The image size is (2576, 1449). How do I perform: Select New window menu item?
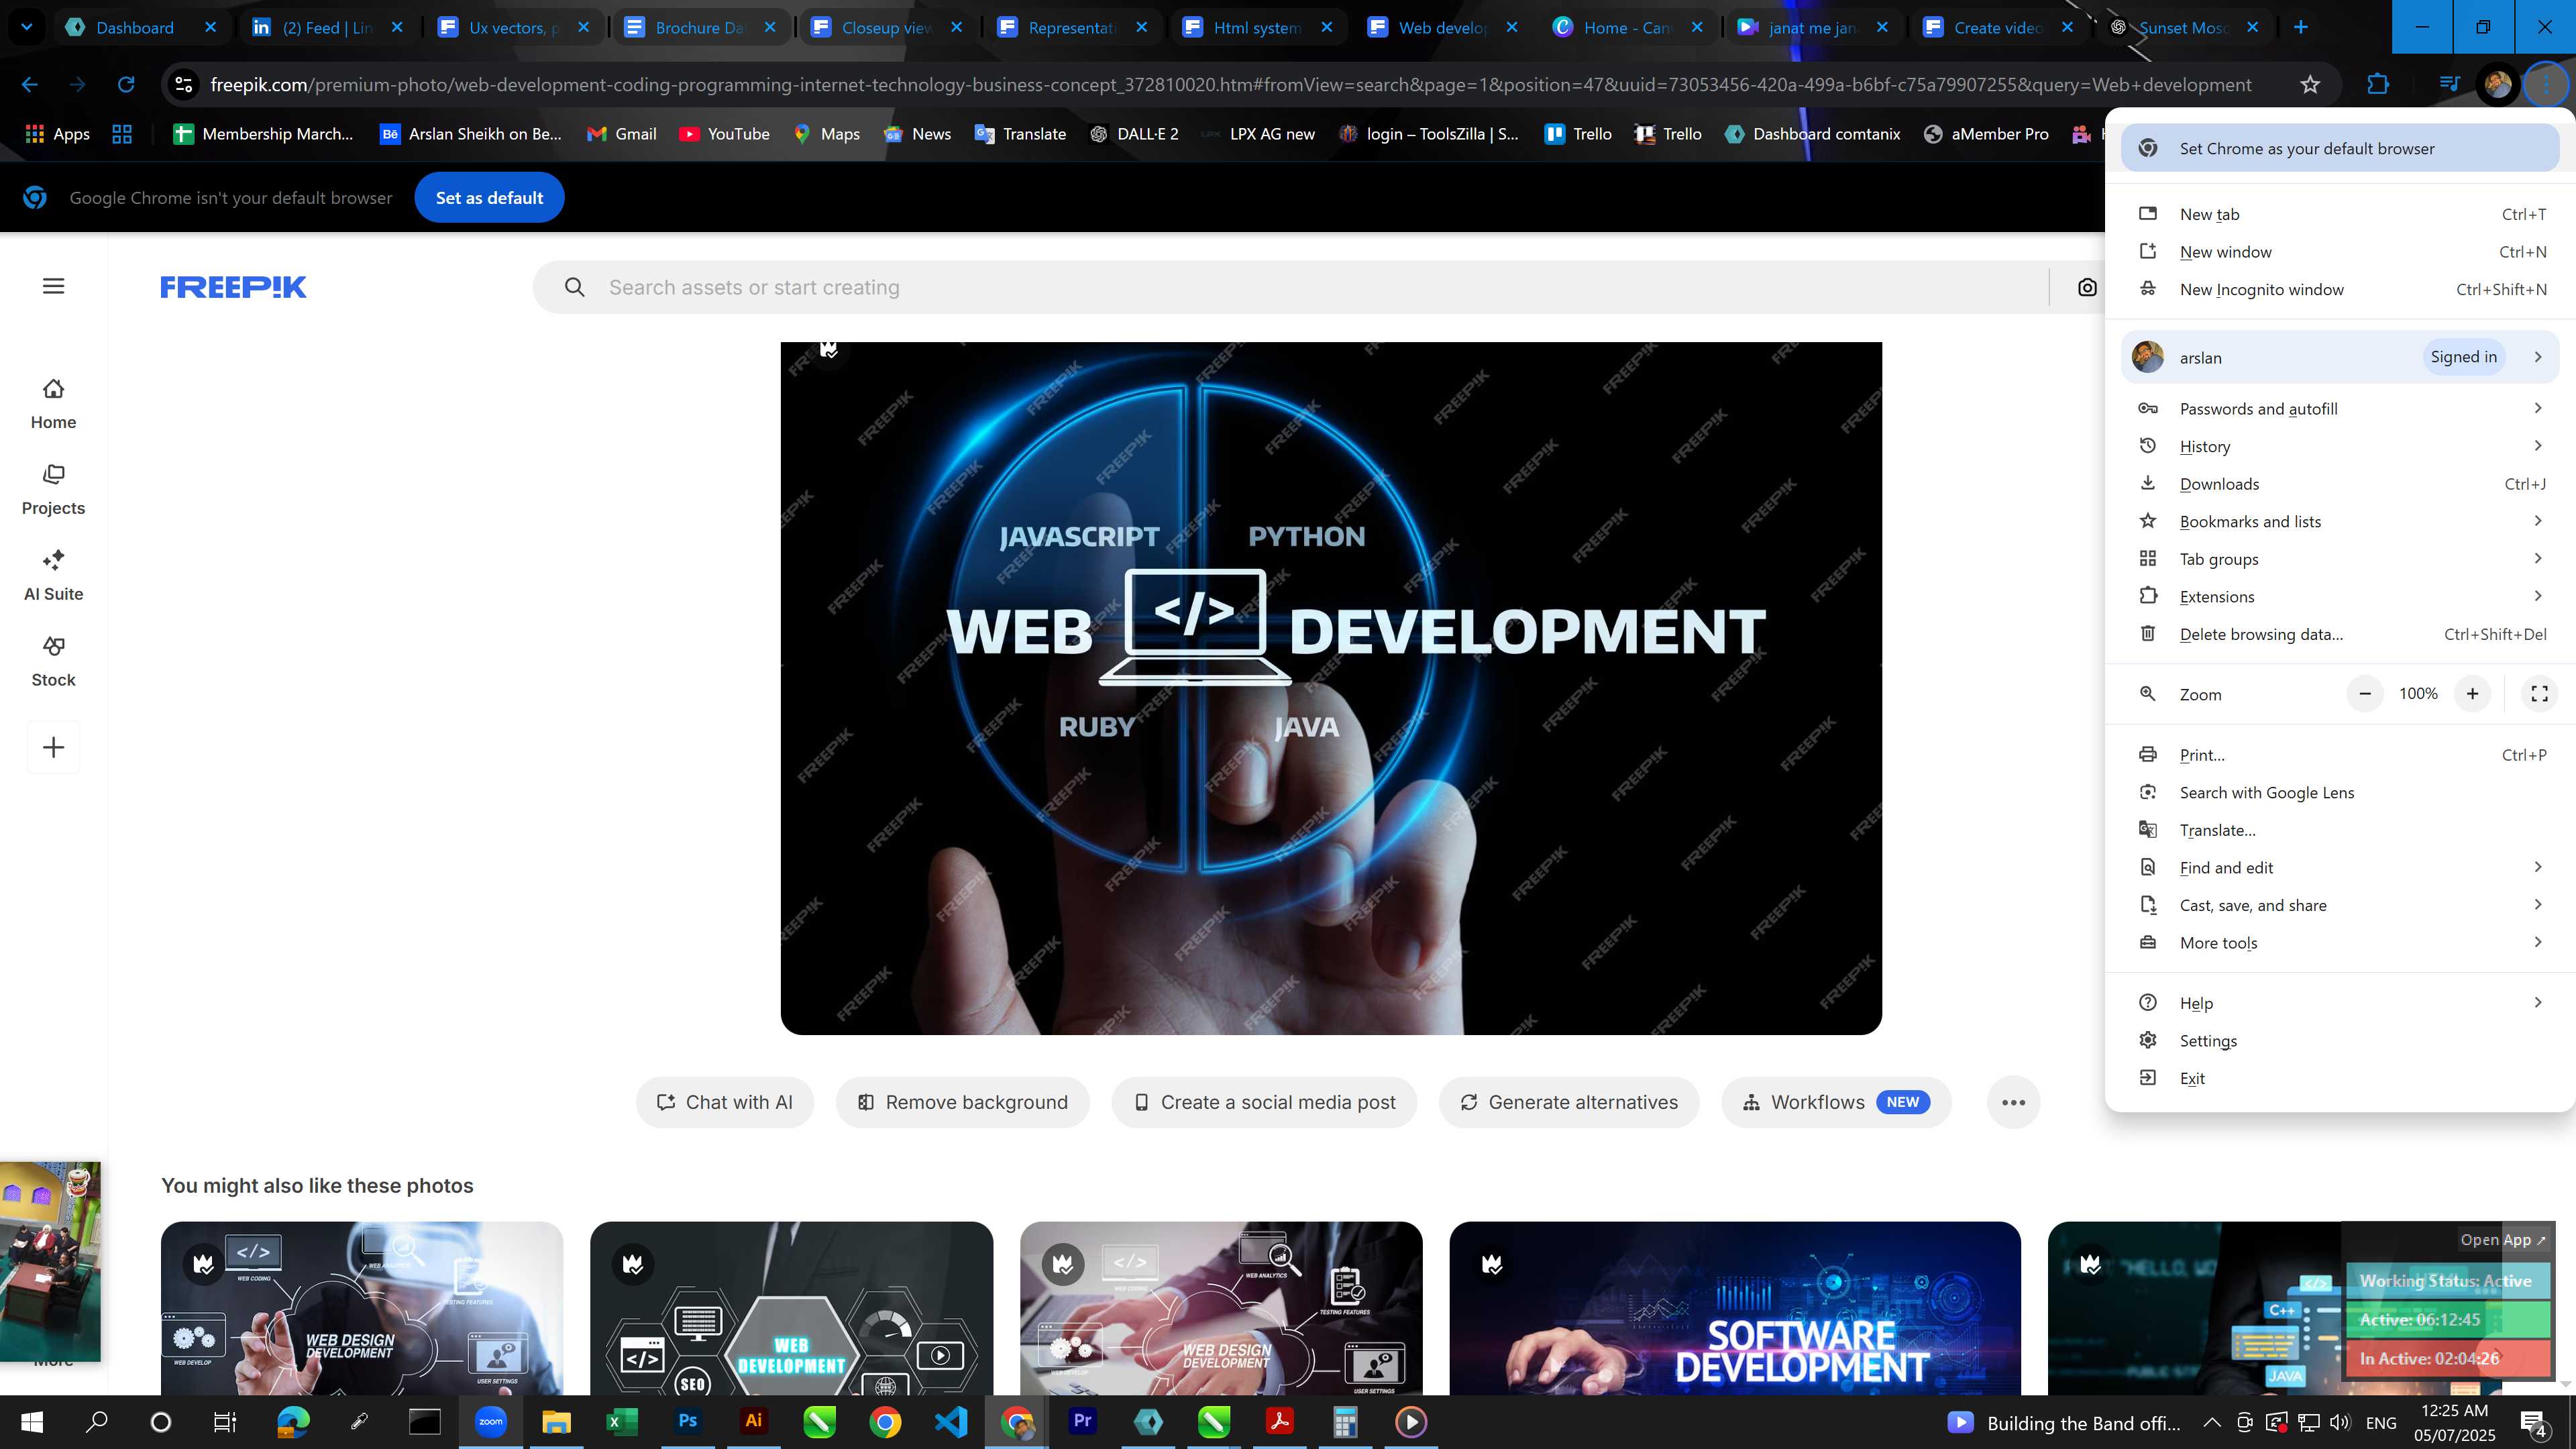tap(2341, 252)
